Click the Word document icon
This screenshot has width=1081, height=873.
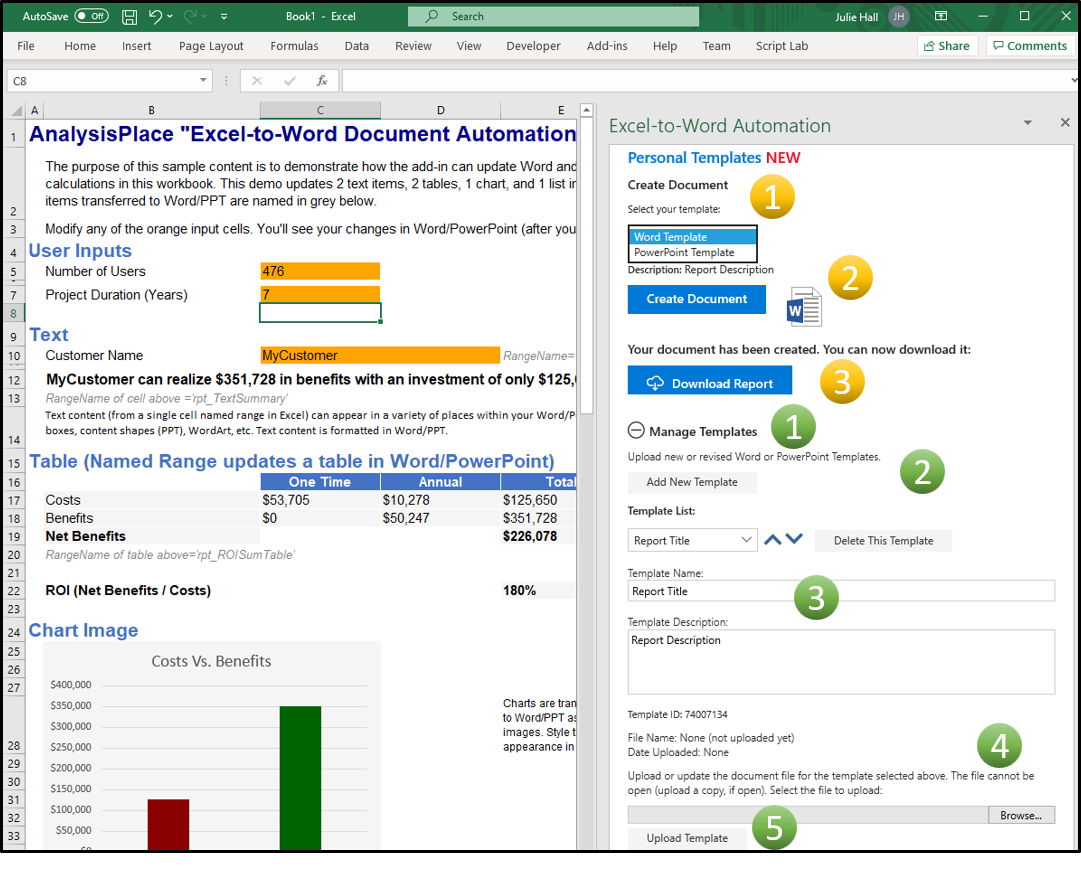click(x=804, y=307)
